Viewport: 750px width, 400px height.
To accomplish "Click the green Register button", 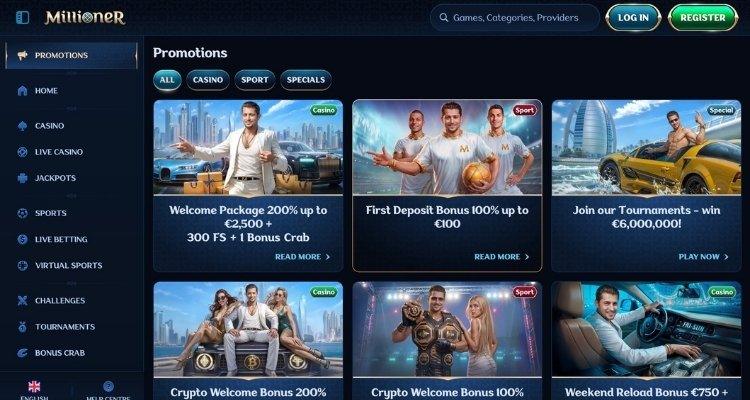I will pos(703,18).
